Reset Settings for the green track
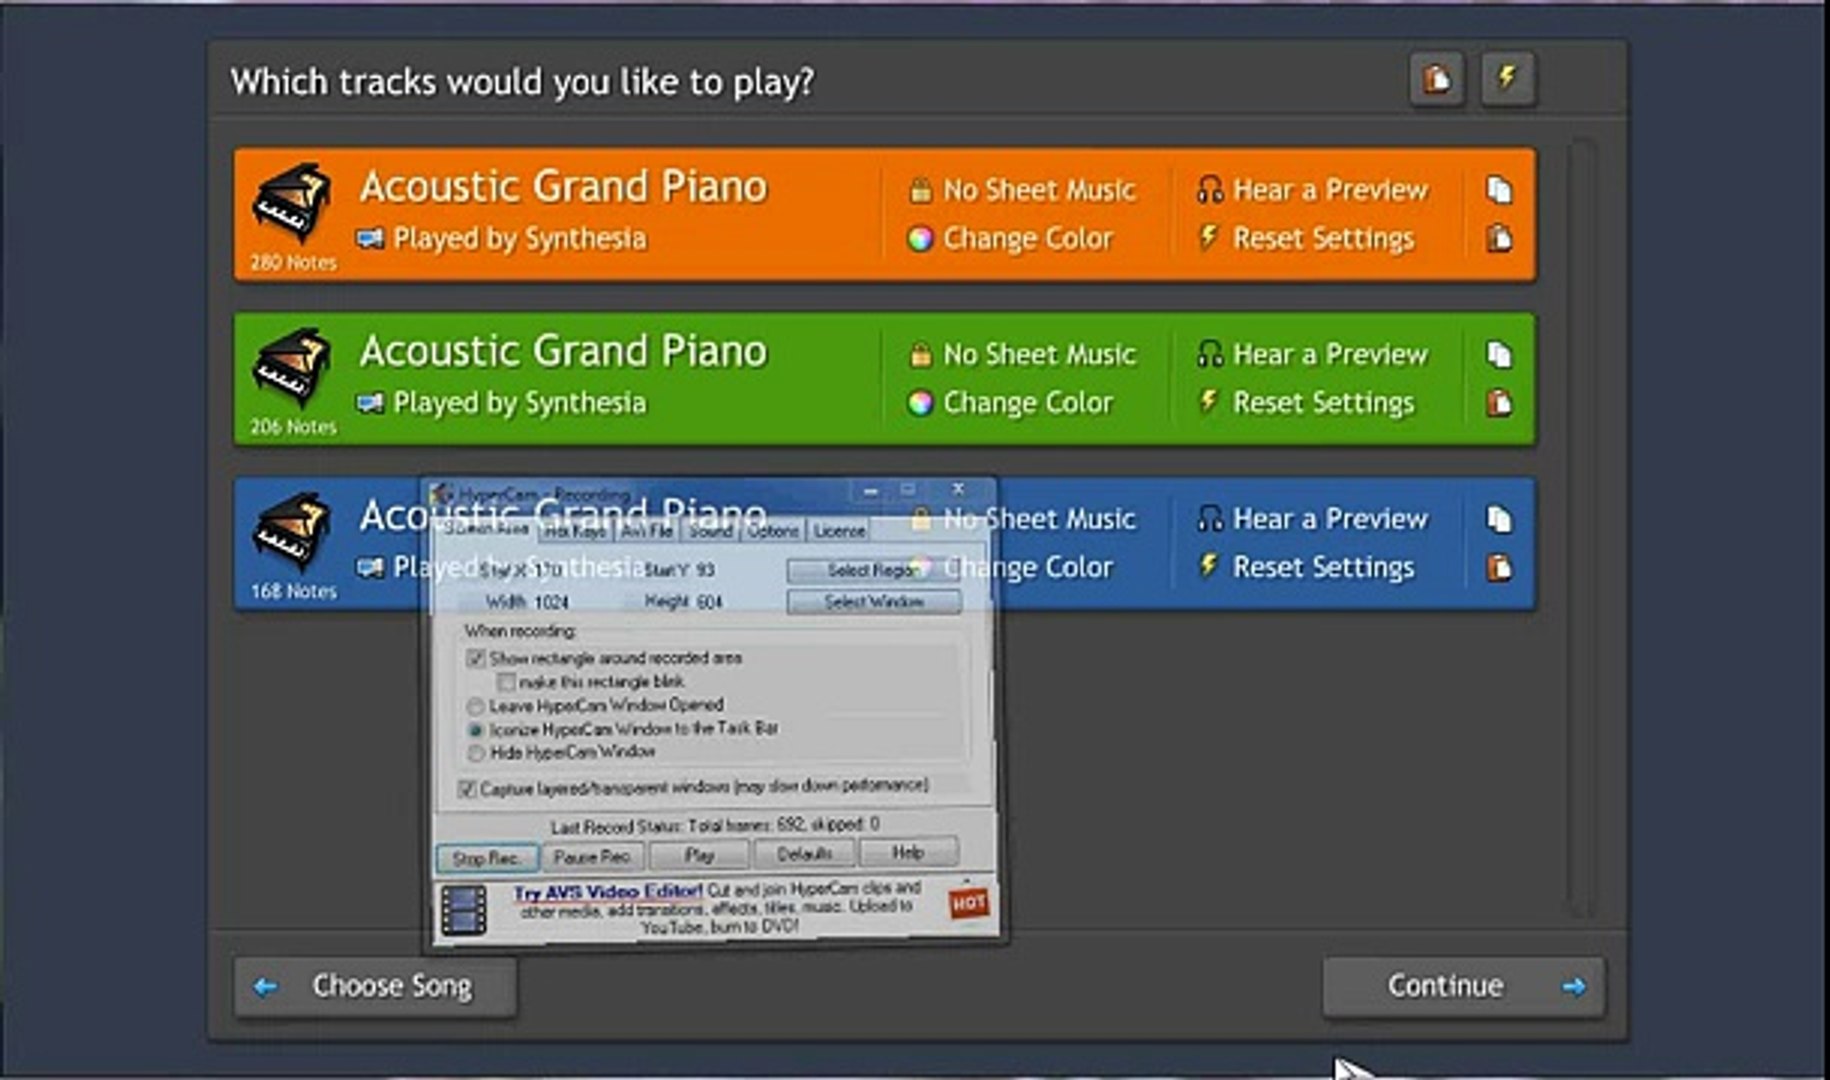The image size is (1830, 1080). (x=1306, y=403)
